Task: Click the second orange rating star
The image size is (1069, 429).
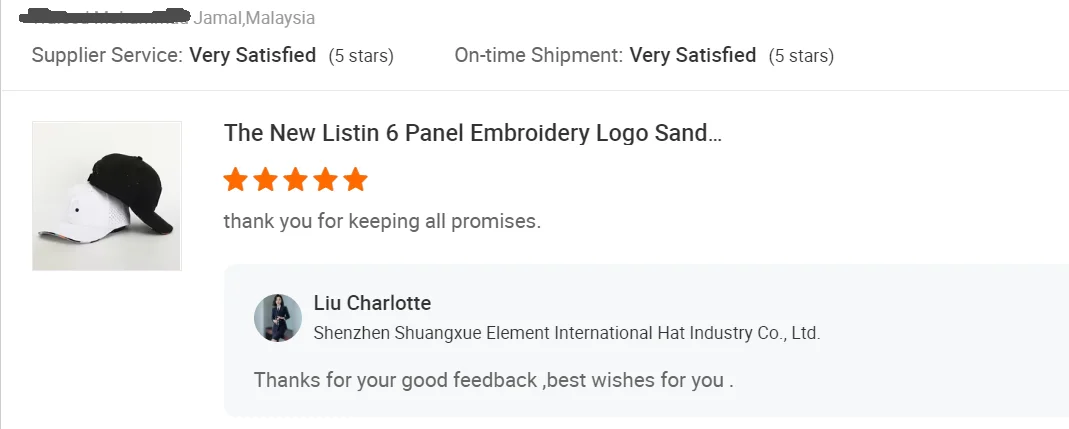Action: [x=266, y=180]
